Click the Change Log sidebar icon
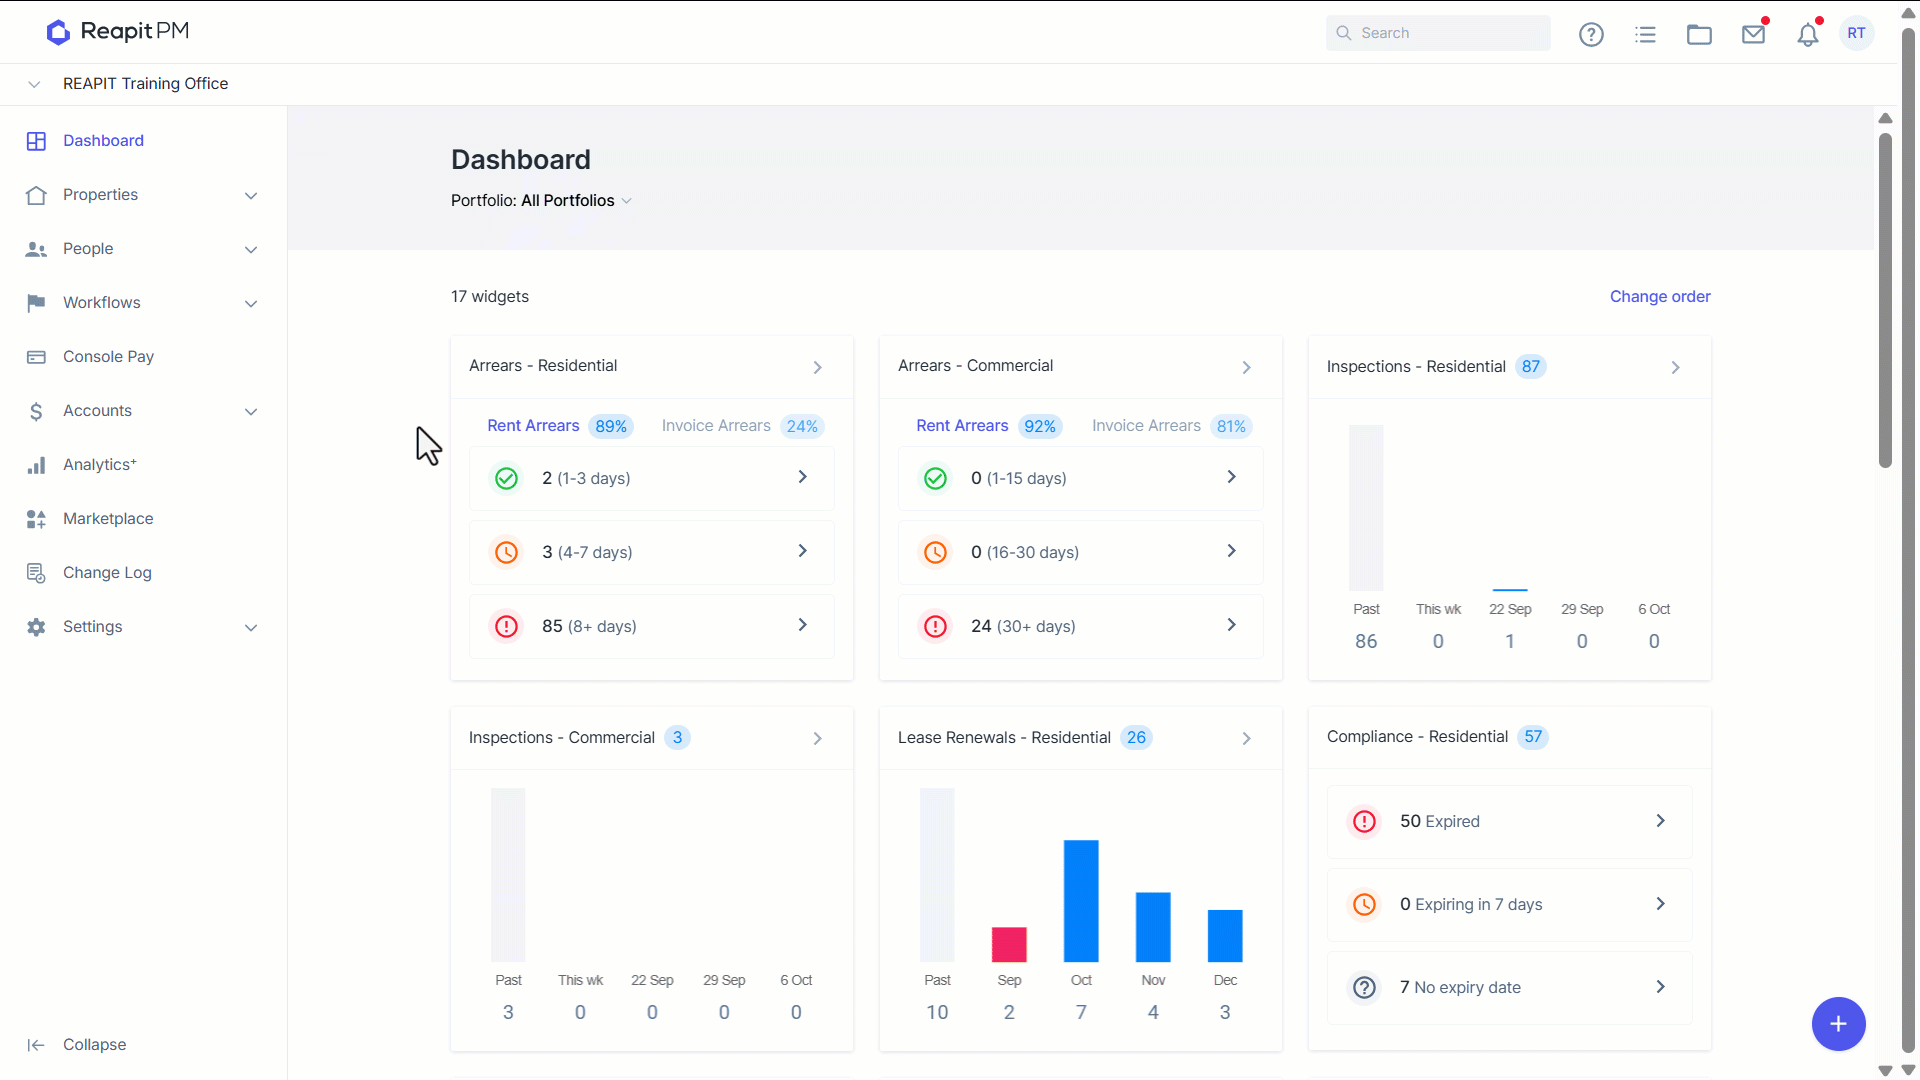This screenshot has height=1080, width=1920. point(36,573)
